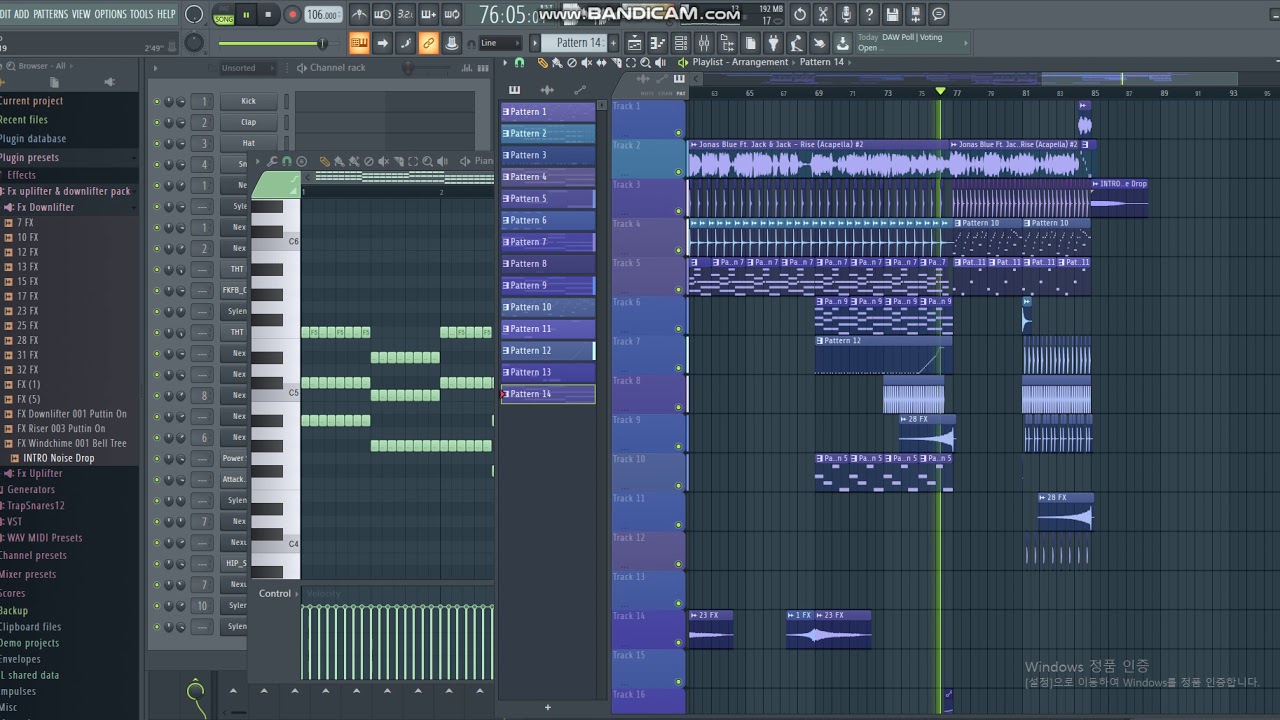This screenshot has width=1280, height=720.
Task: Open the playlist view icon
Action: pyautogui.click(x=635, y=43)
